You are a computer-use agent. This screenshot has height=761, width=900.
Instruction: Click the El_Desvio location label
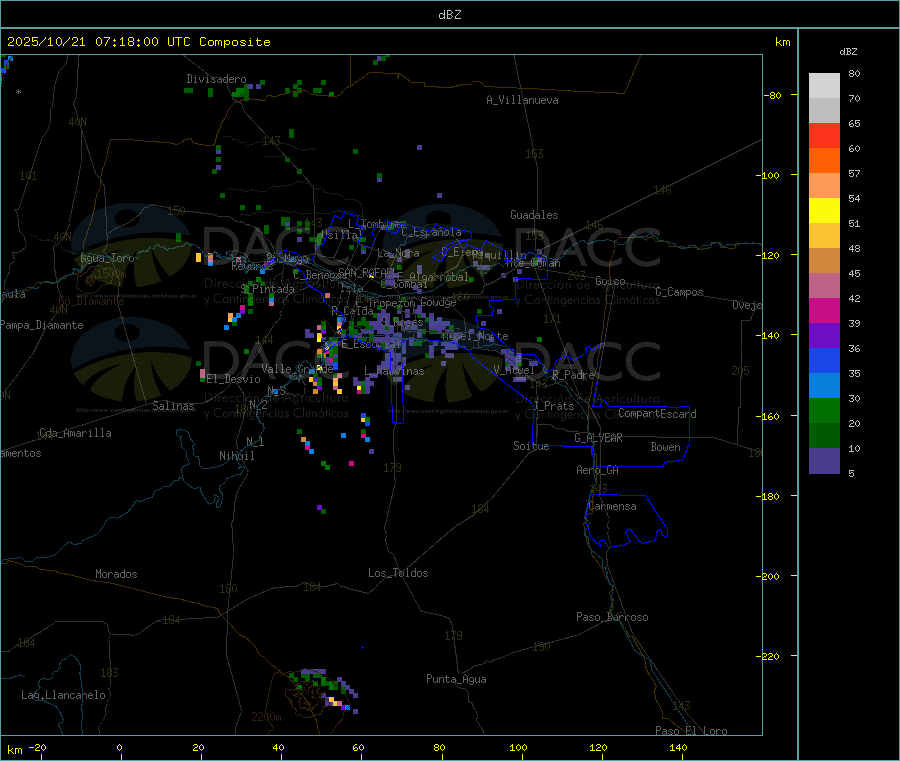tap(234, 379)
